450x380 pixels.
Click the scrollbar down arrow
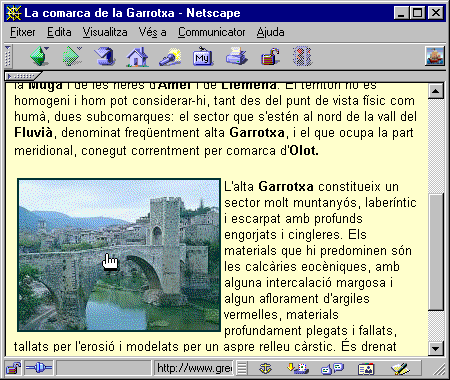pos(436,349)
